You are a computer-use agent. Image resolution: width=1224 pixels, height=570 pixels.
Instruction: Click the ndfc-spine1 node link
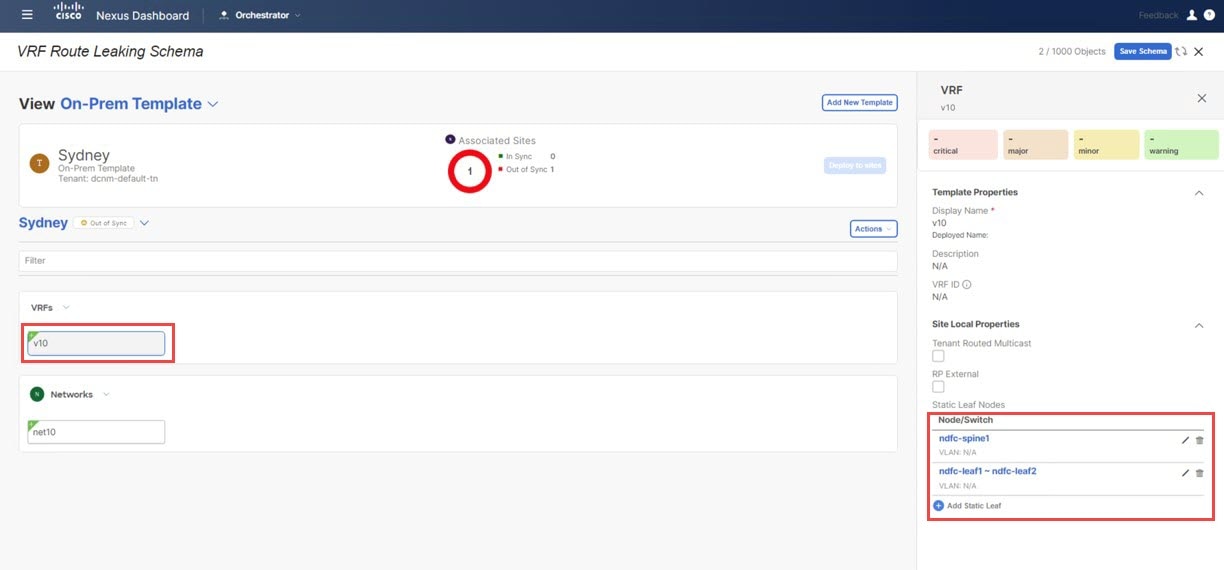point(964,438)
